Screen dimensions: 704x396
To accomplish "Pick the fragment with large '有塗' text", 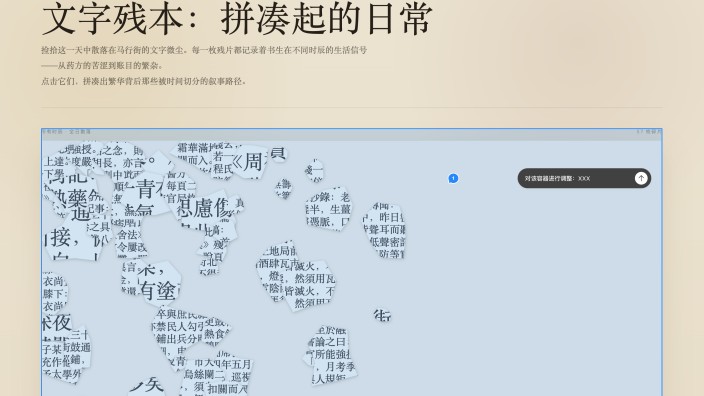I will (x=159, y=284).
